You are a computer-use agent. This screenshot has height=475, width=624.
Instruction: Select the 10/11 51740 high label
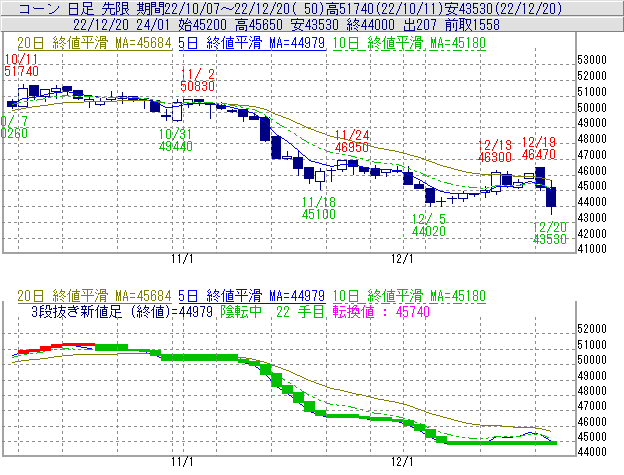(x=21, y=66)
